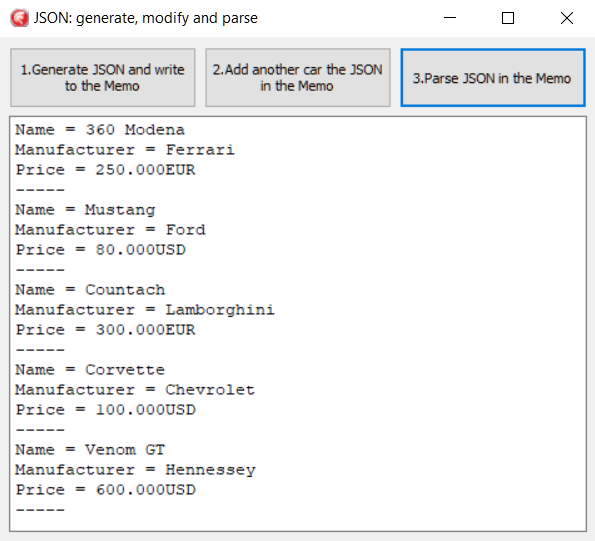Click the red app icon in title bar
595x541 pixels.
(19, 18)
